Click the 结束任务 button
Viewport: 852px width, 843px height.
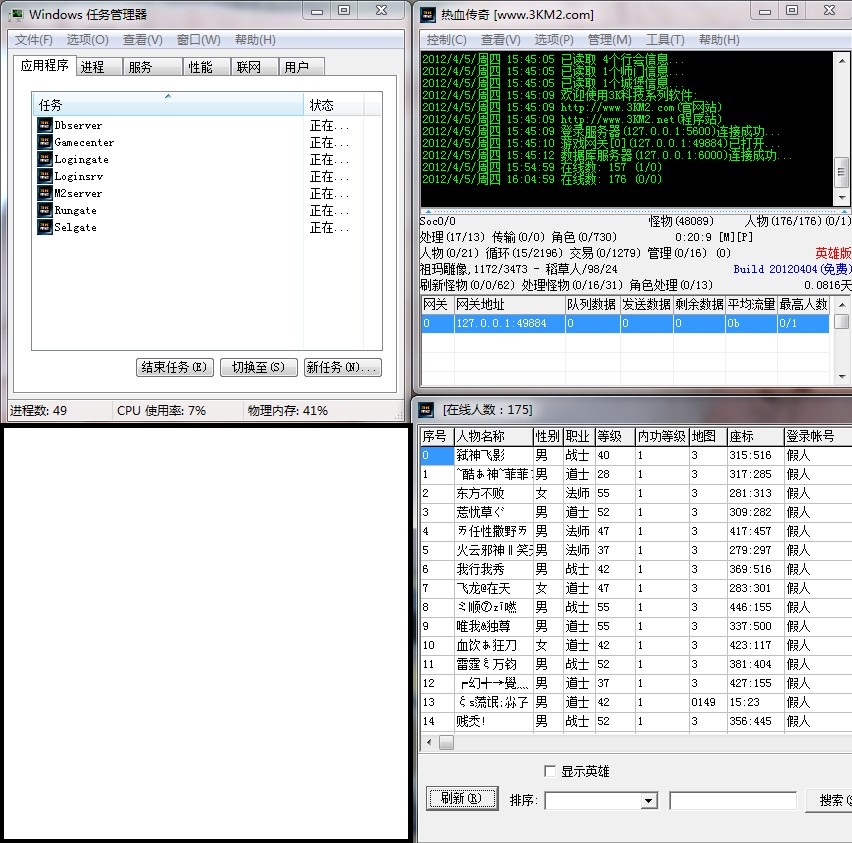174,367
